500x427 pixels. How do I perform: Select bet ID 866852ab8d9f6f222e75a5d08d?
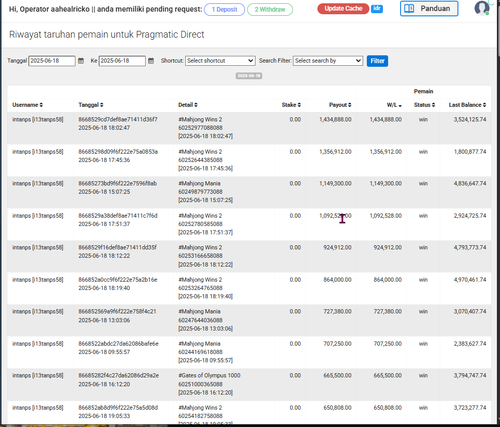(x=118, y=408)
